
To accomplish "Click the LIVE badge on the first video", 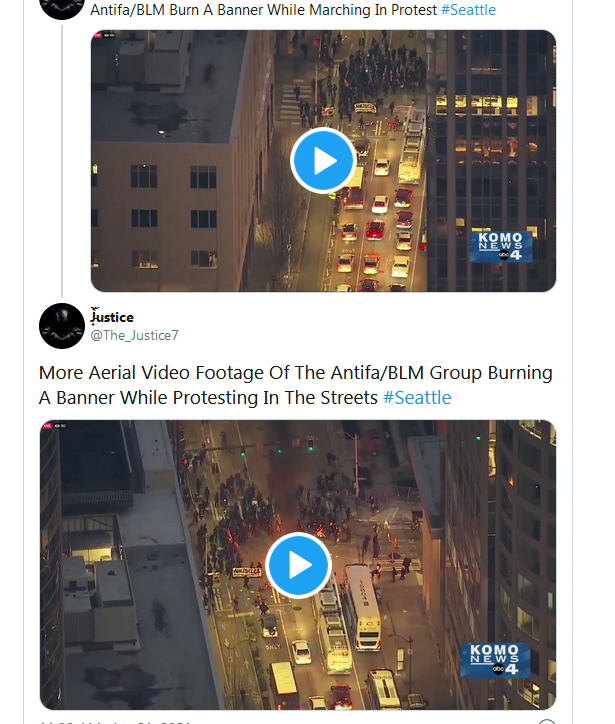I will point(98,35).
